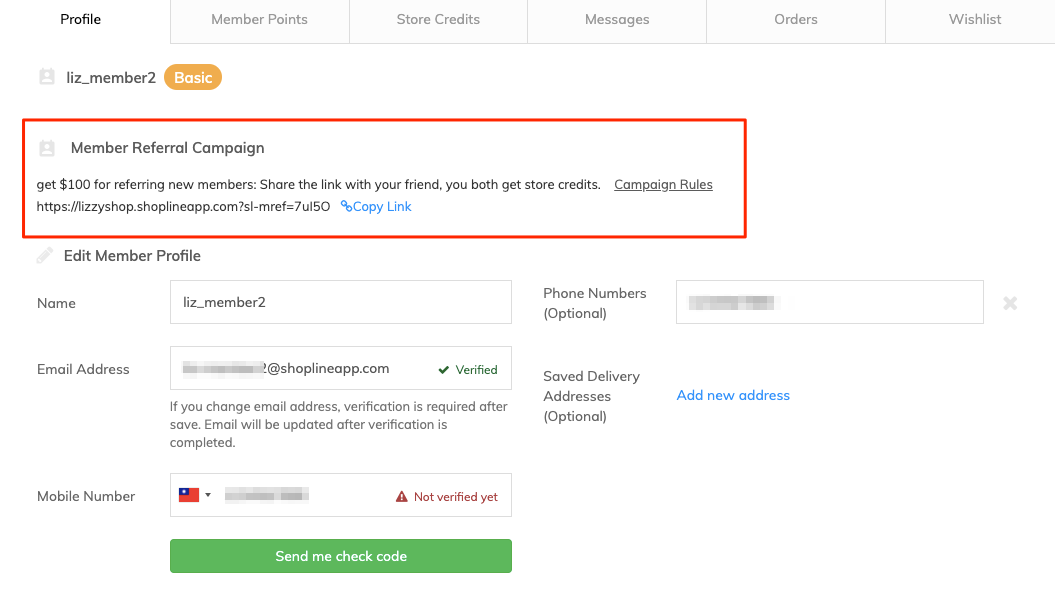Open the Wishlist tab
Image resolution: width=1055 pixels, height=606 pixels.
974,20
